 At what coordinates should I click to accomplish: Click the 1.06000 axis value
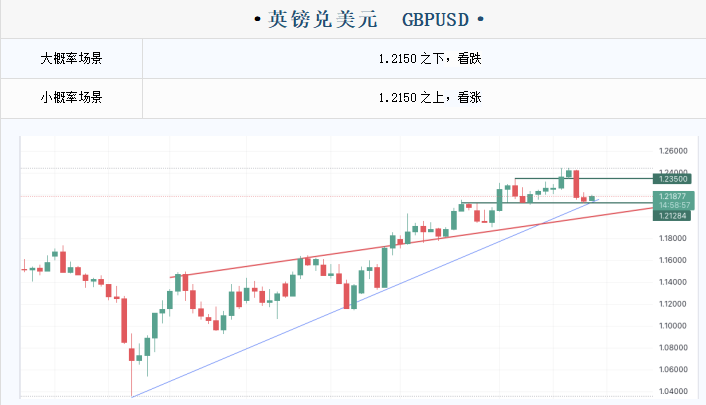673,369
